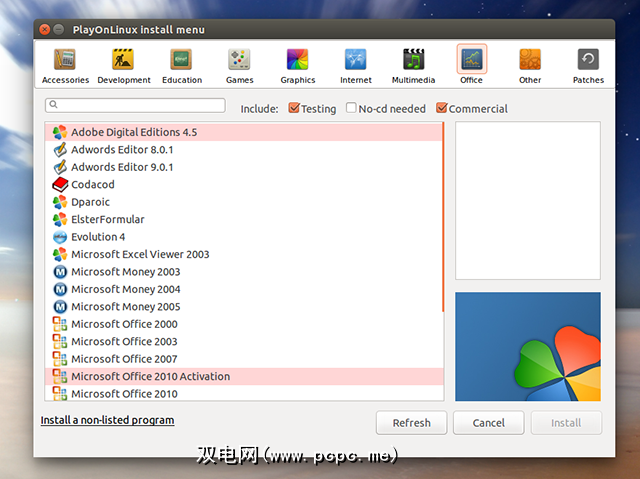Select the Office category icon
Image resolution: width=640 pixels, height=479 pixels.
471,59
